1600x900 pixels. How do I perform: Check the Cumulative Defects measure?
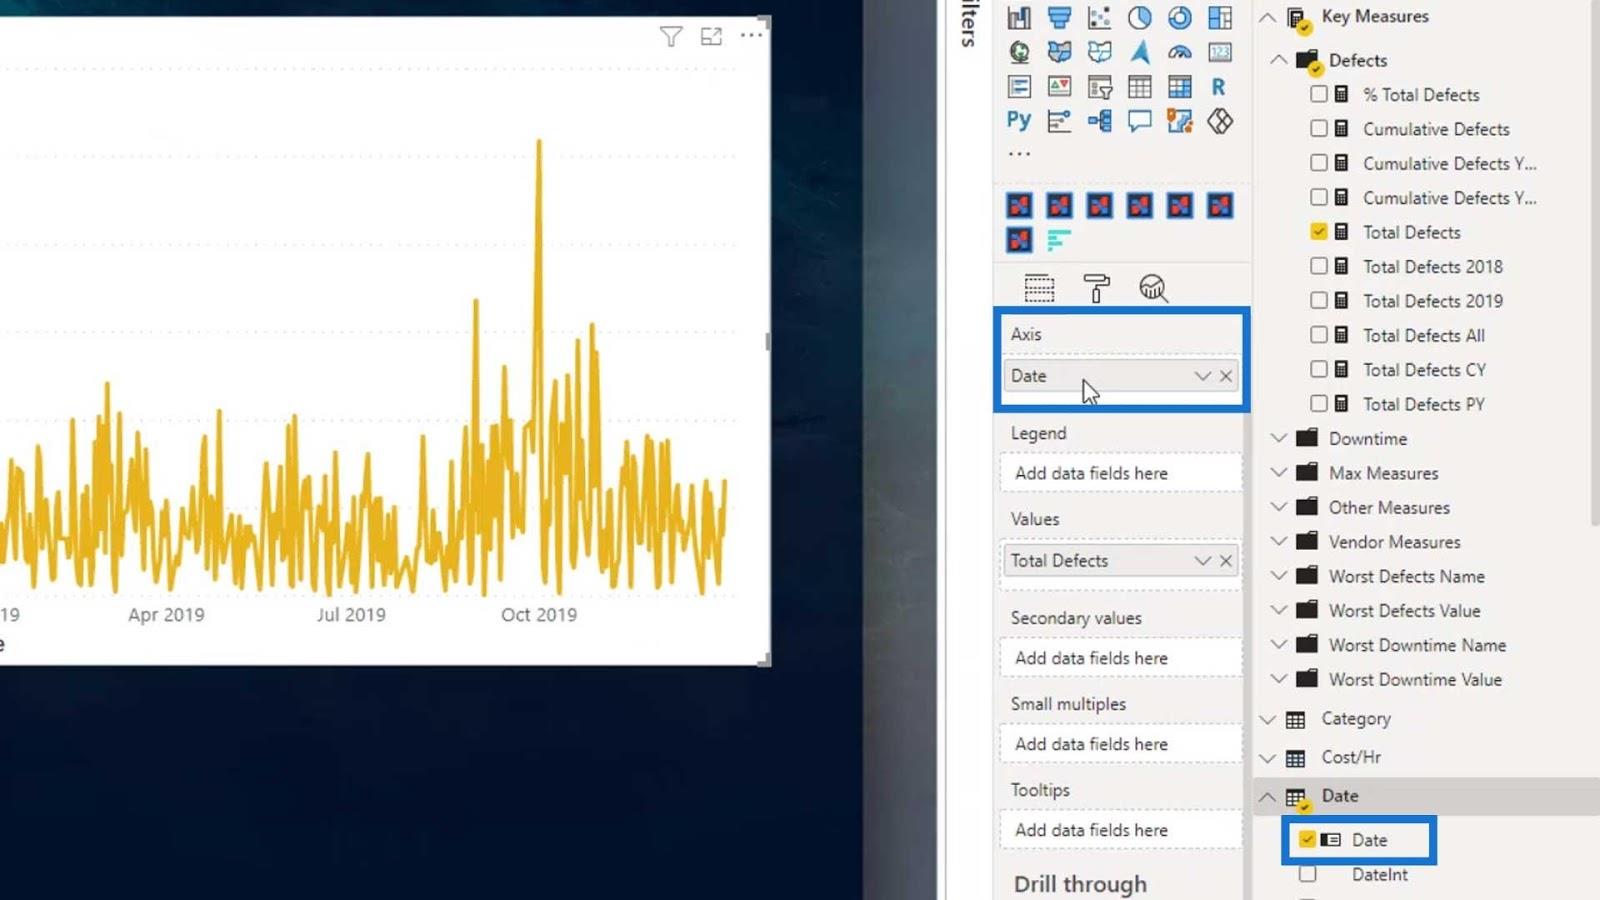[1318, 129]
